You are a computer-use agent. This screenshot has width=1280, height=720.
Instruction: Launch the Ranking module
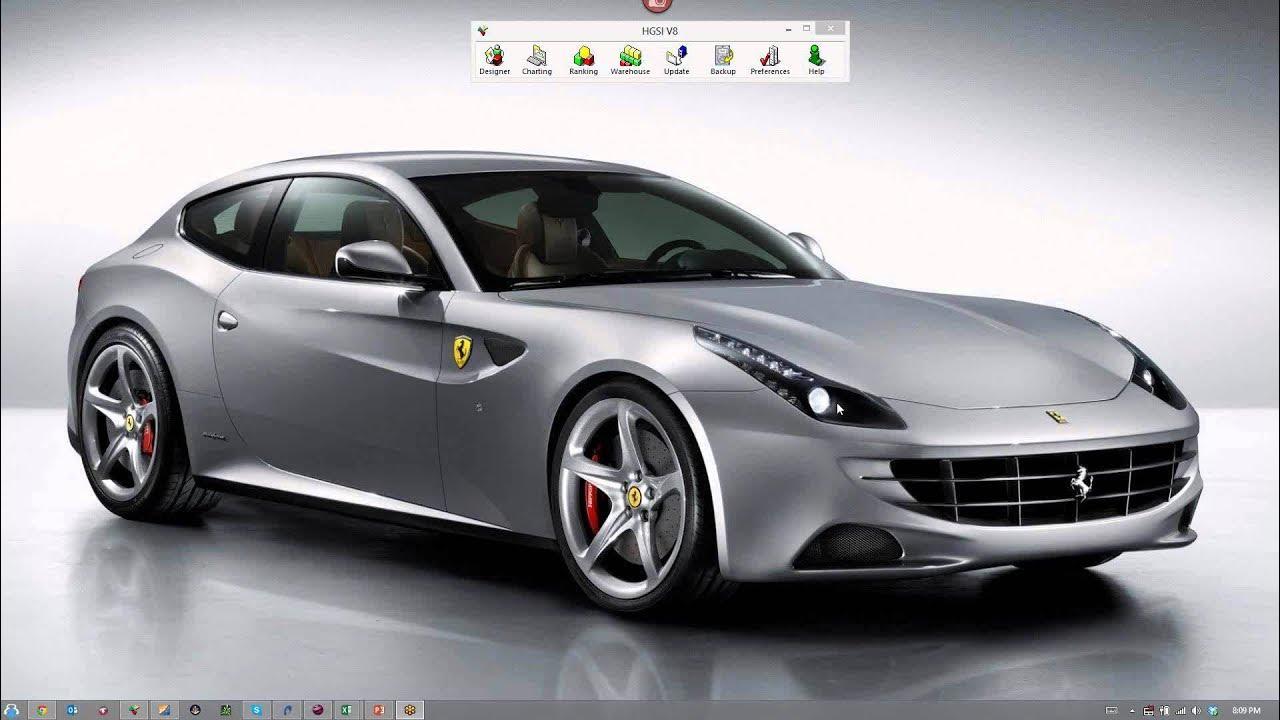[583, 60]
